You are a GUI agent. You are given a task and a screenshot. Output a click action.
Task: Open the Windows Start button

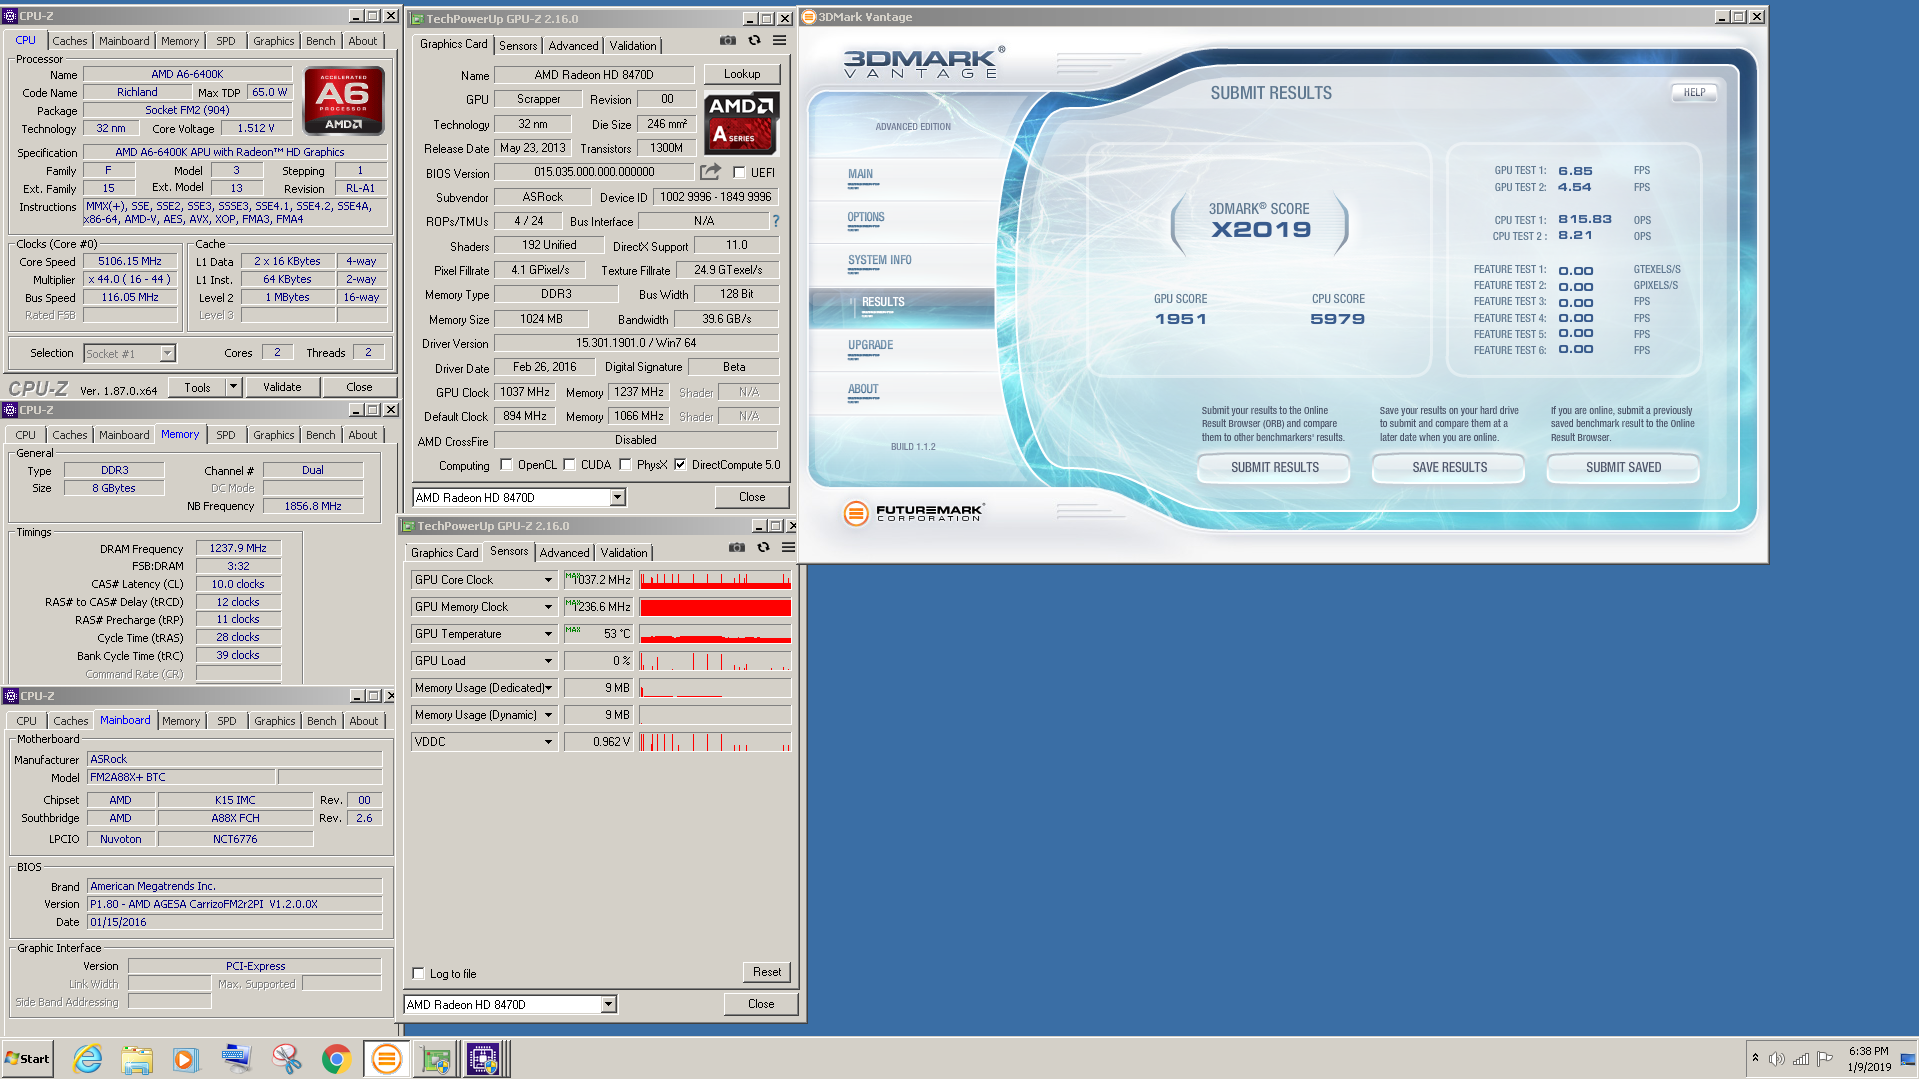coord(27,1059)
